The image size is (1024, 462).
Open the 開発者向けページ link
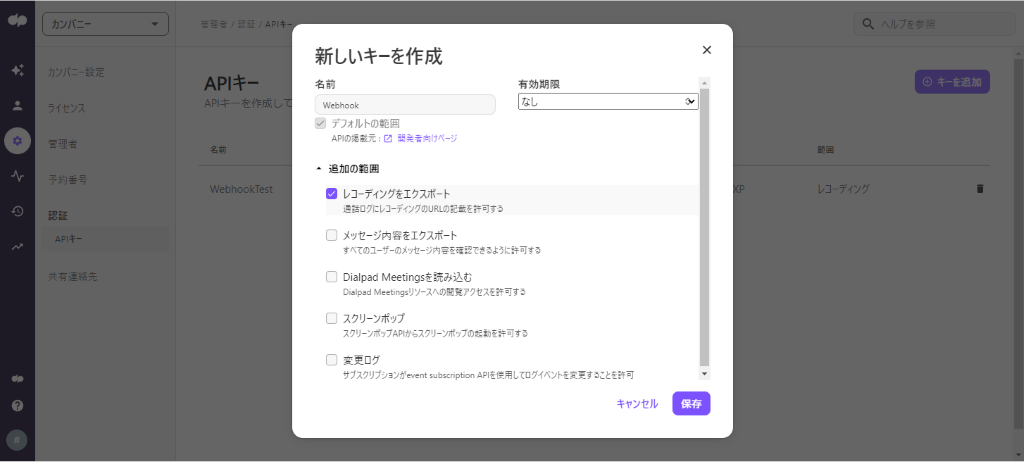point(427,138)
